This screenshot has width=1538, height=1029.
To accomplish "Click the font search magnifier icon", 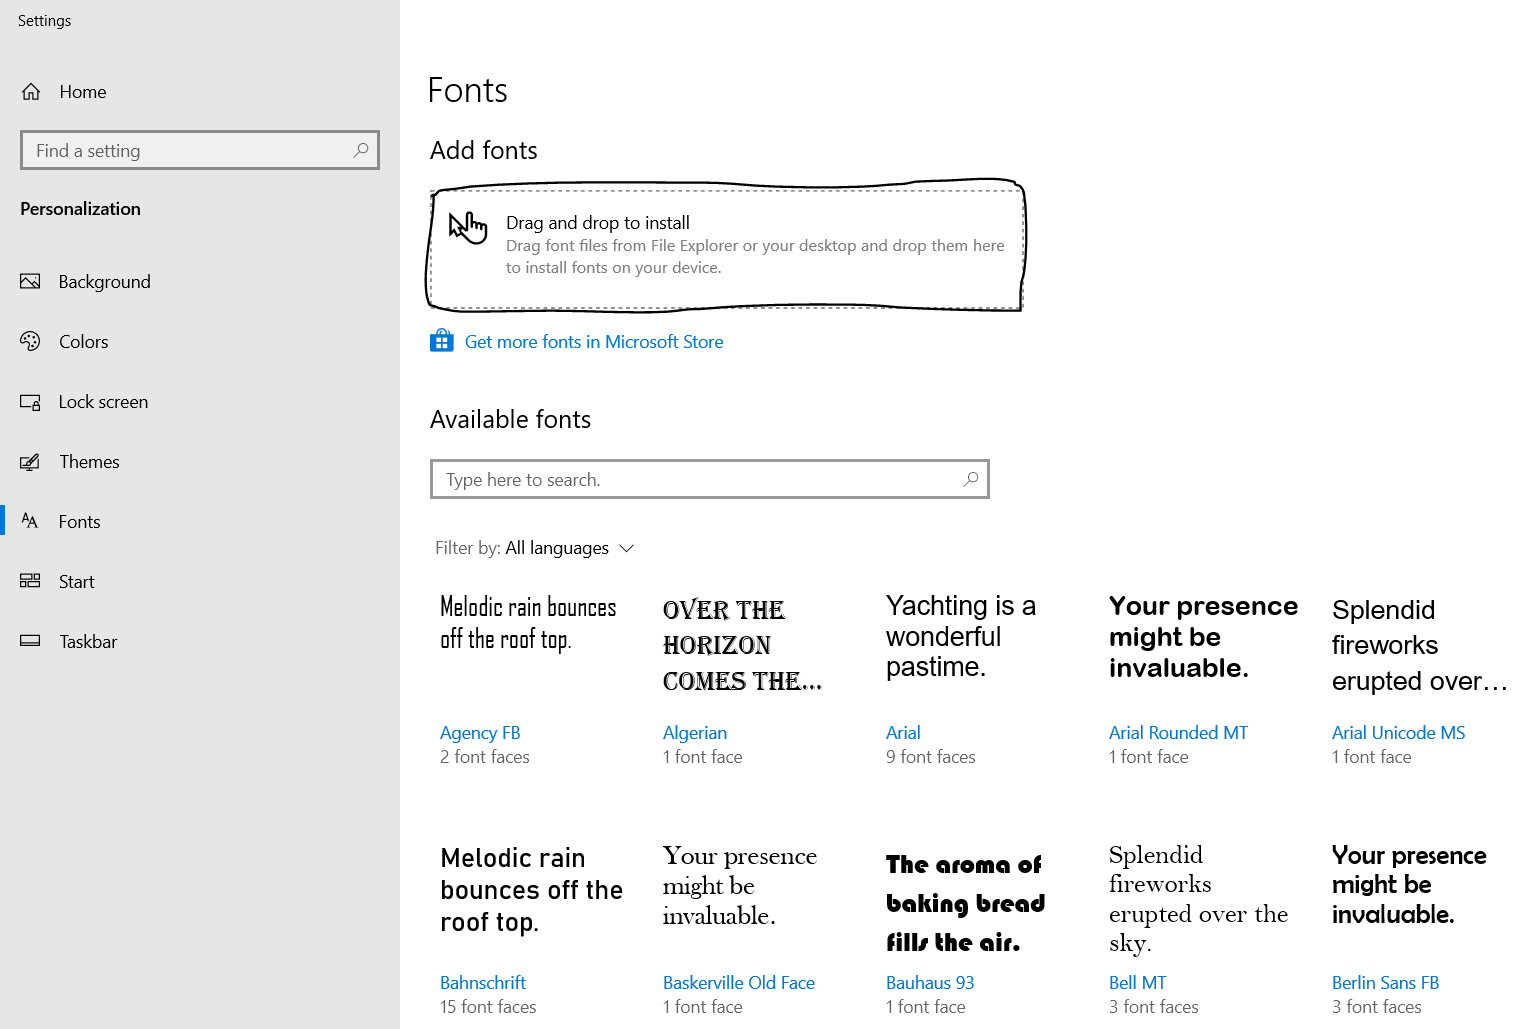I will point(969,479).
